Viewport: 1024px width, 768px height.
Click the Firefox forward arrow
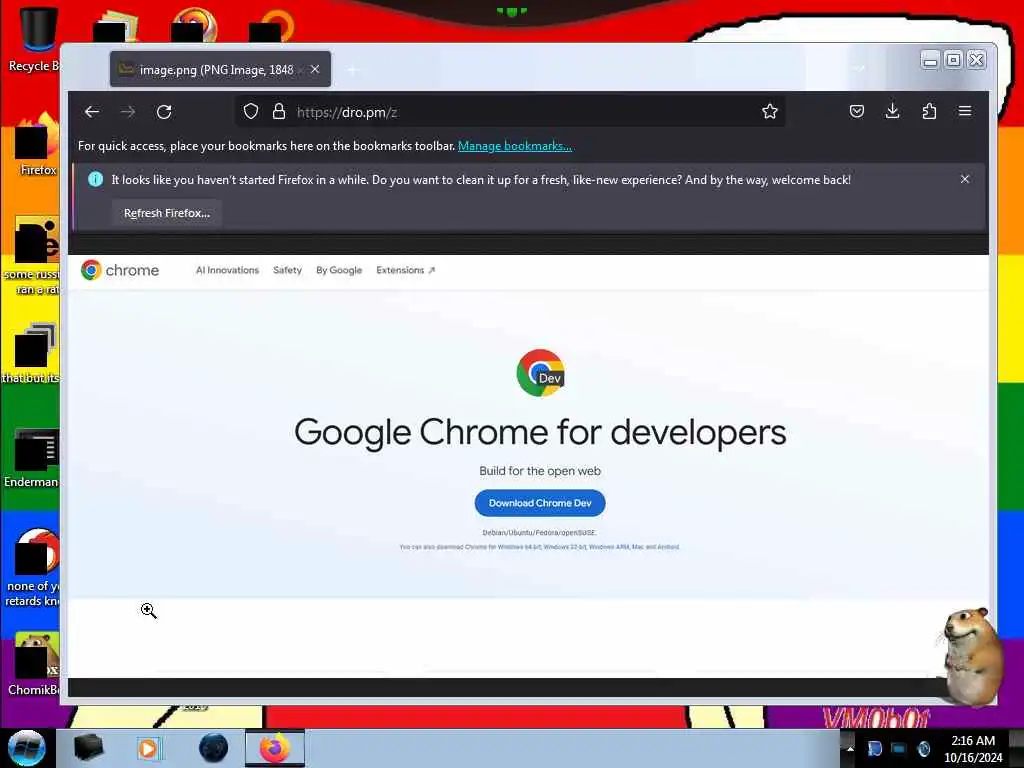coord(128,112)
